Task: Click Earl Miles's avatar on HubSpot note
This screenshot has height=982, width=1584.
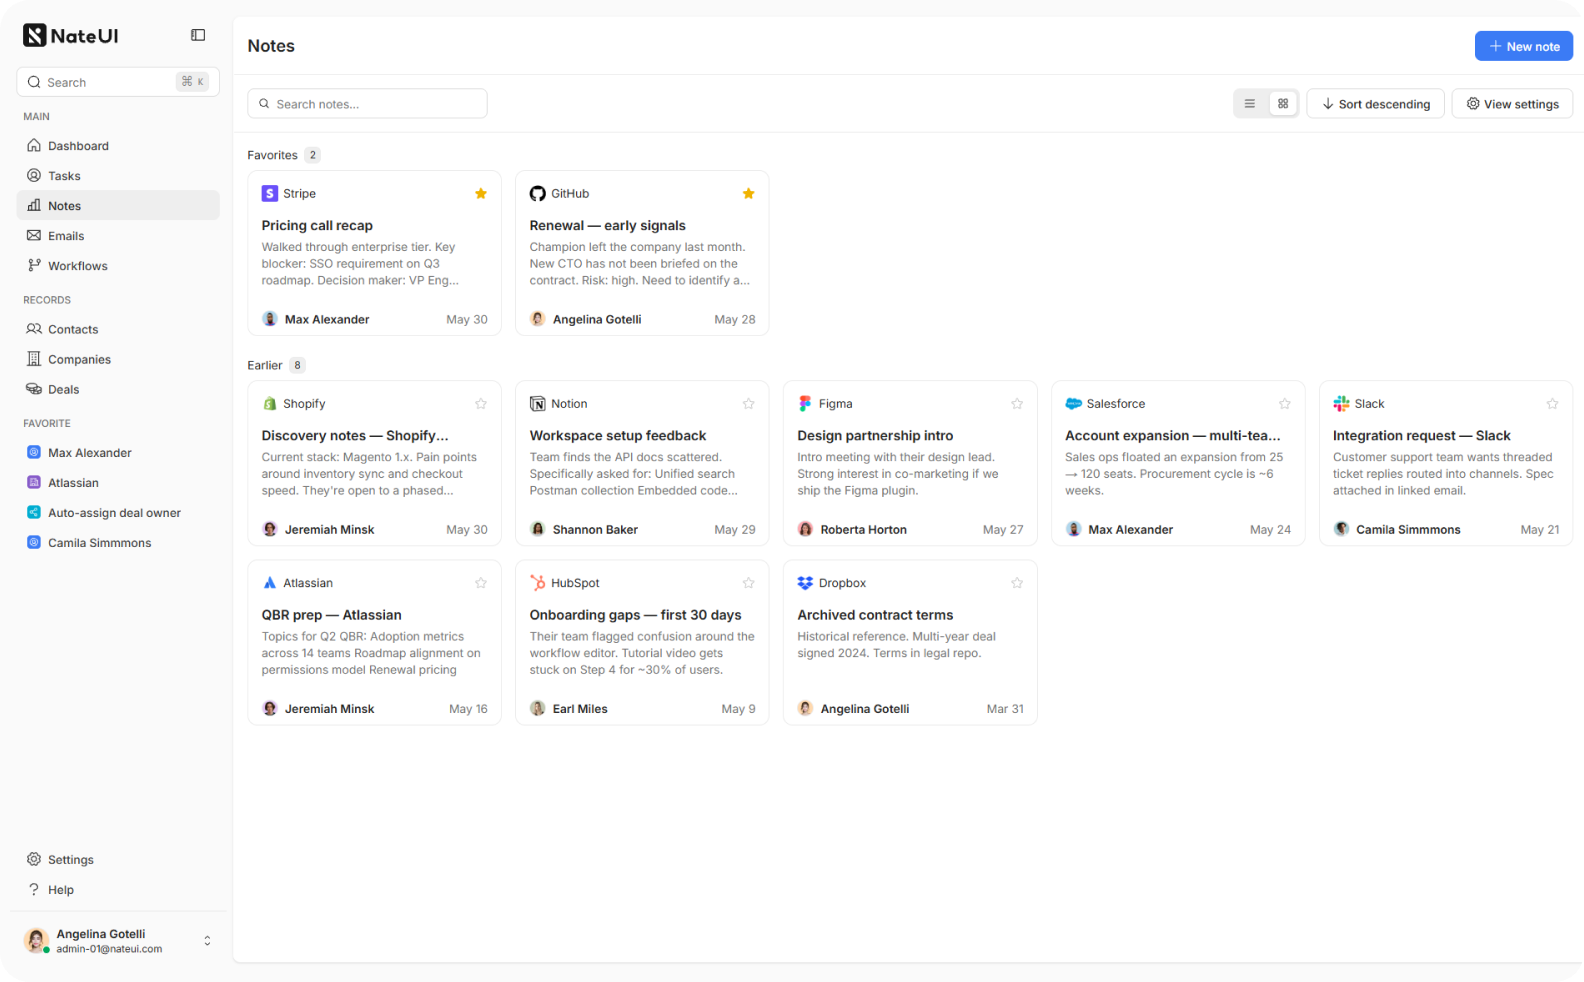Action: [x=538, y=708]
